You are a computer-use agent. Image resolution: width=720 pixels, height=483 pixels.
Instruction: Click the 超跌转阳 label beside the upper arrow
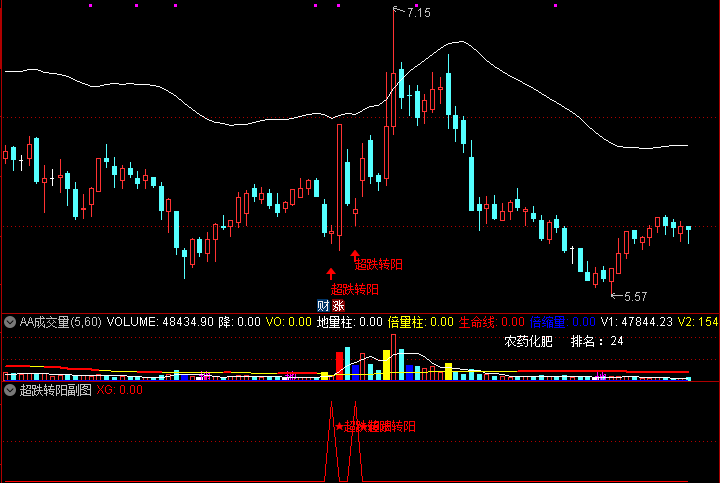click(x=379, y=264)
